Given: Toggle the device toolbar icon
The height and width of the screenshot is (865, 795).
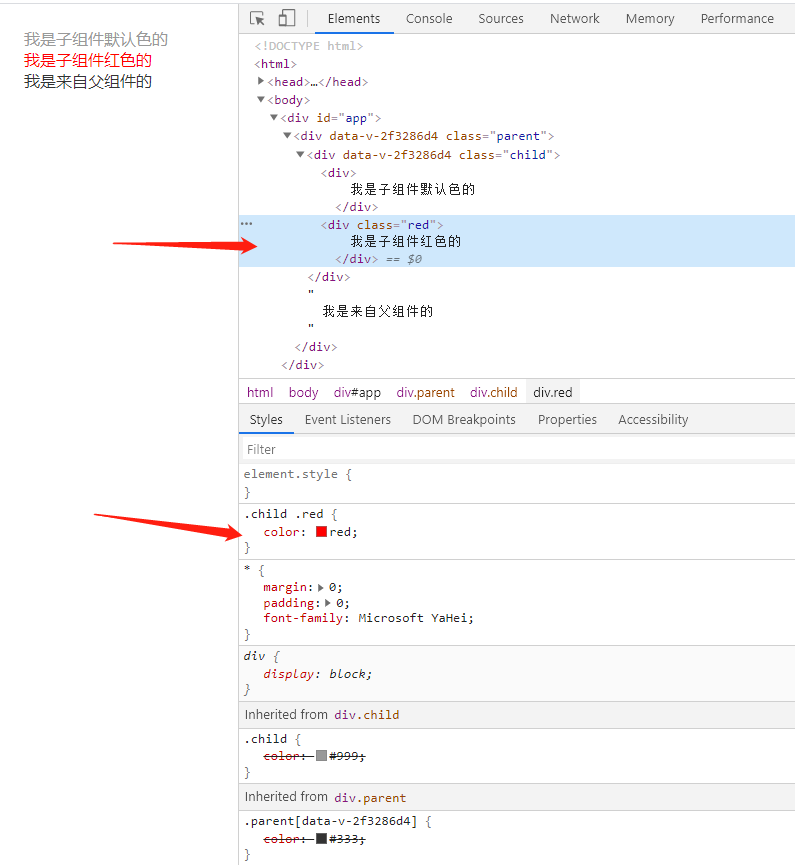Looking at the screenshot, I should pos(287,18).
